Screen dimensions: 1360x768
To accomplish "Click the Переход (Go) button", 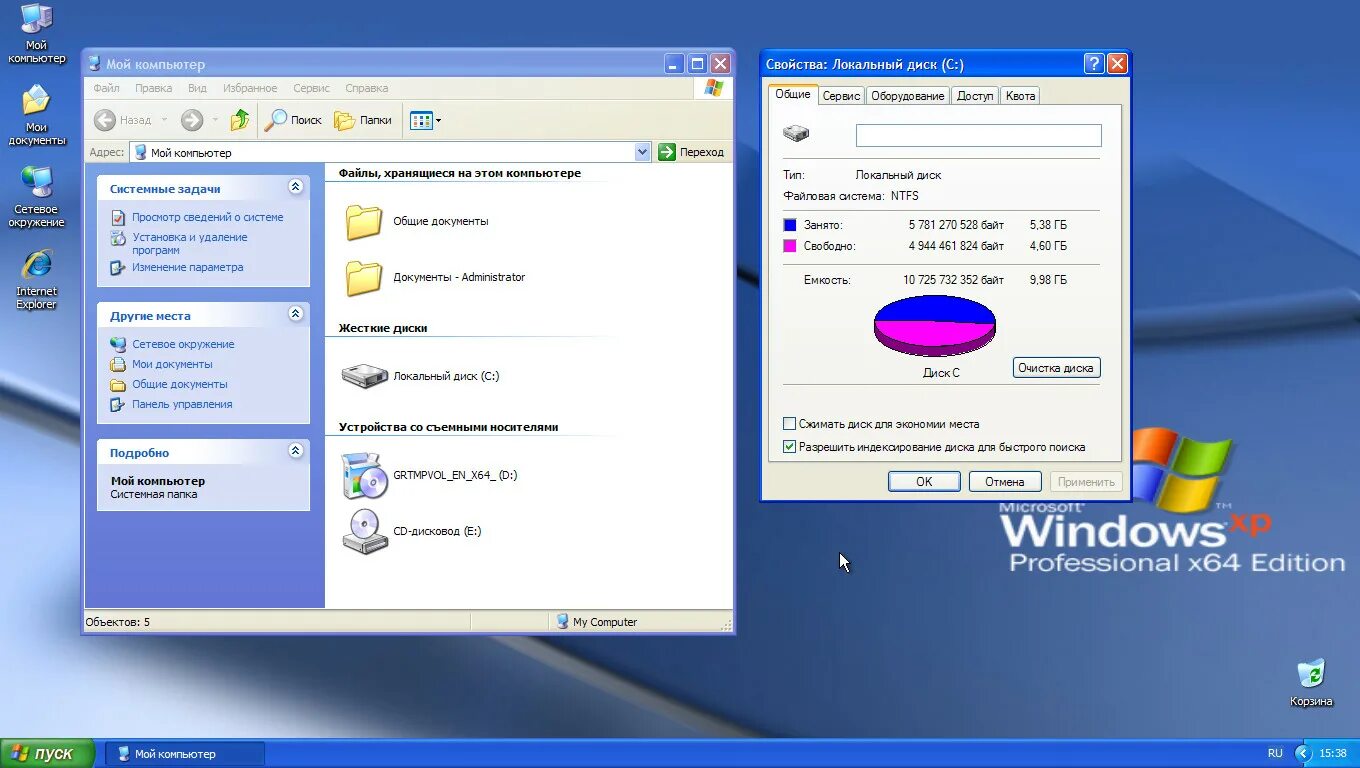I will pos(690,152).
